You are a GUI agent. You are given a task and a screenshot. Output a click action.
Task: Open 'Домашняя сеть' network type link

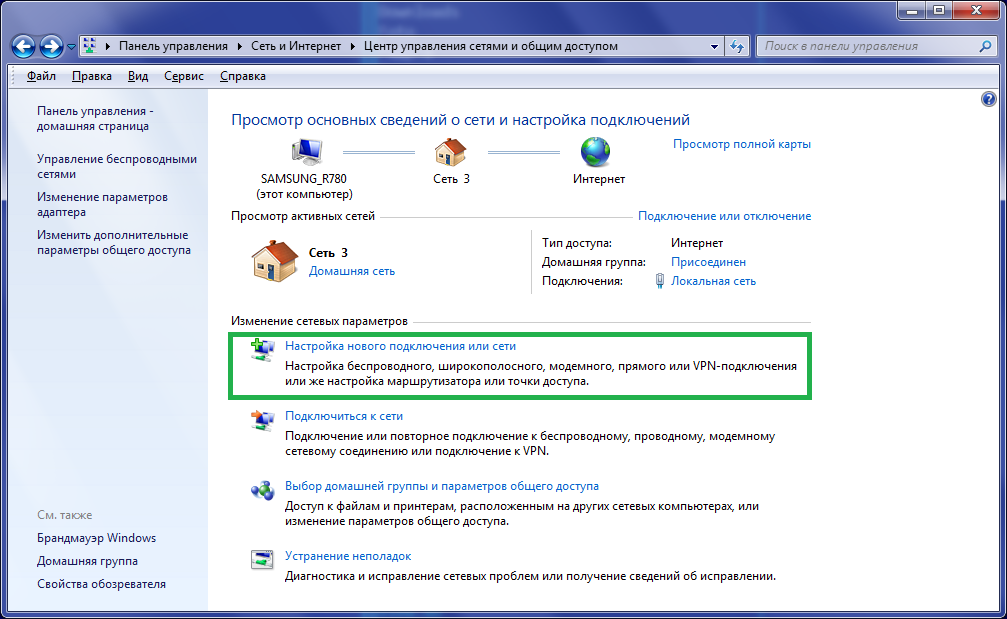pyautogui.click(x=352, y=271)
